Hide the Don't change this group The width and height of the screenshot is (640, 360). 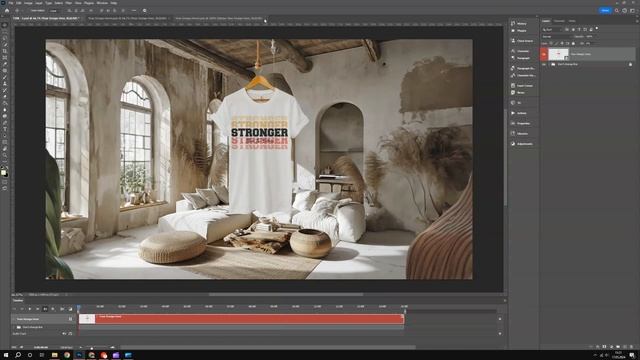pos(544,64)
